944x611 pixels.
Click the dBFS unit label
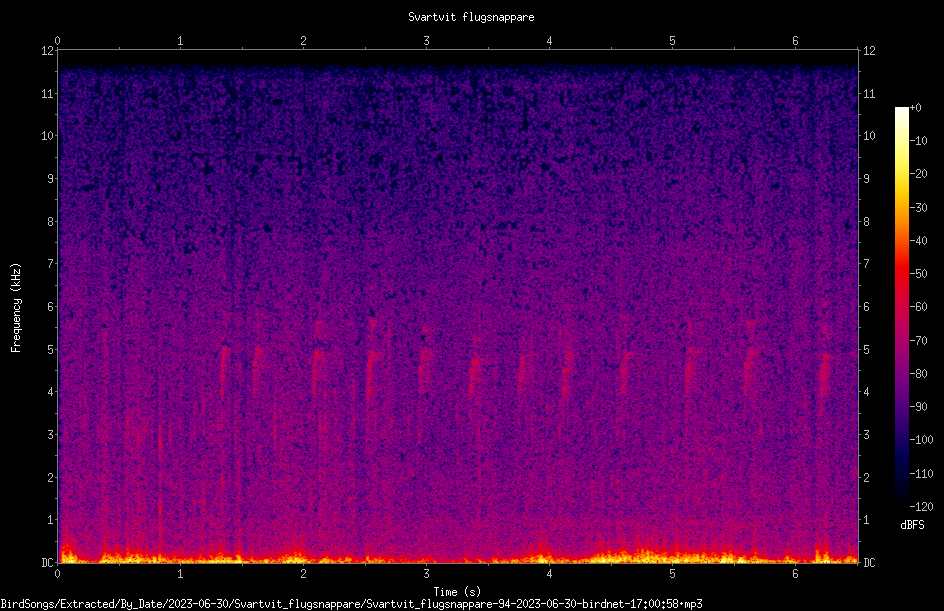(x=912, y=525)
